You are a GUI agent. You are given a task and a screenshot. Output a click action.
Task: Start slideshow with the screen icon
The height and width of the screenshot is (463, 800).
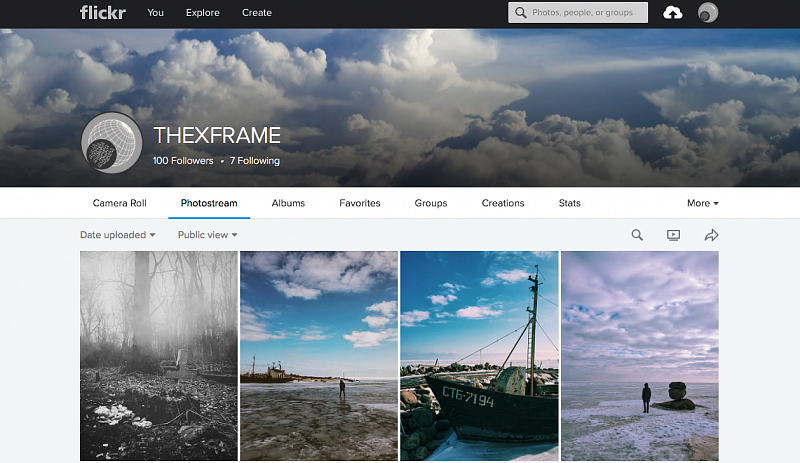pyautogui.click(x=673, y=235)
